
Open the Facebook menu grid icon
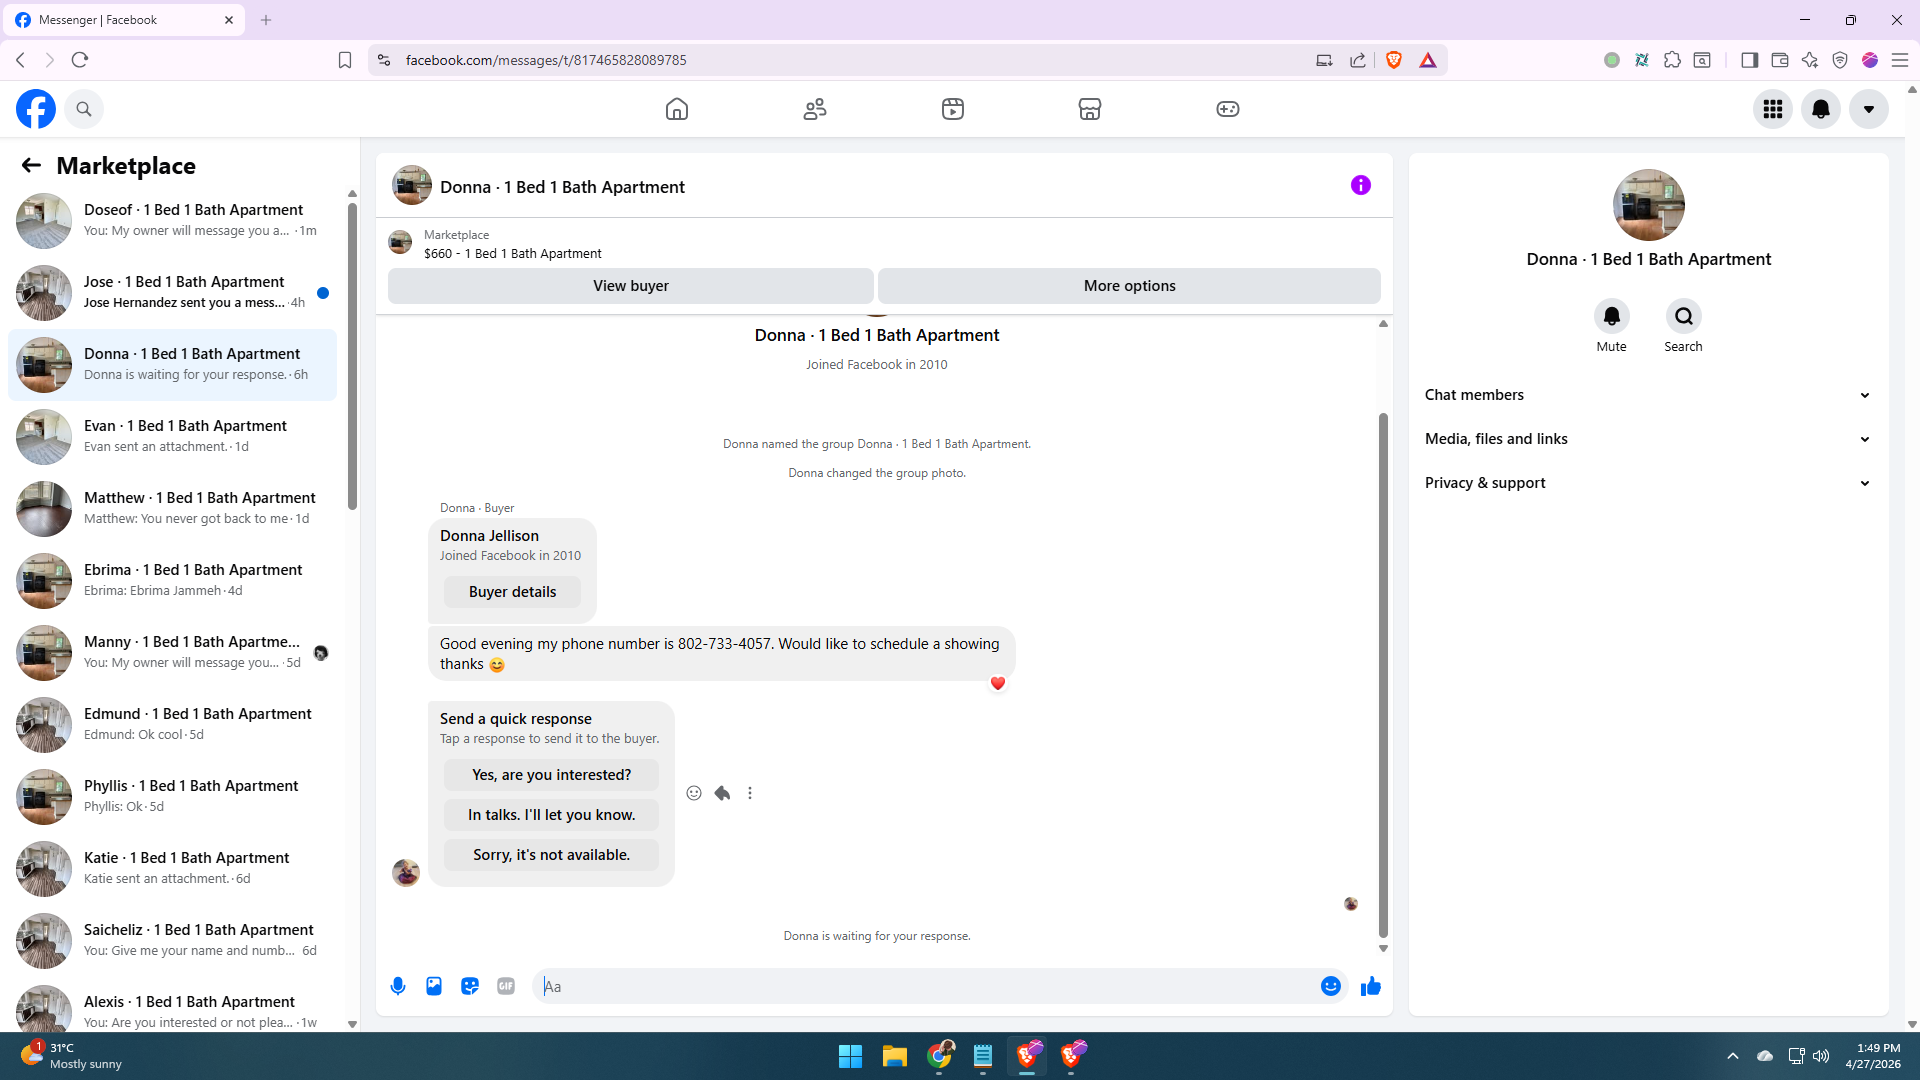pos(1773,109)
